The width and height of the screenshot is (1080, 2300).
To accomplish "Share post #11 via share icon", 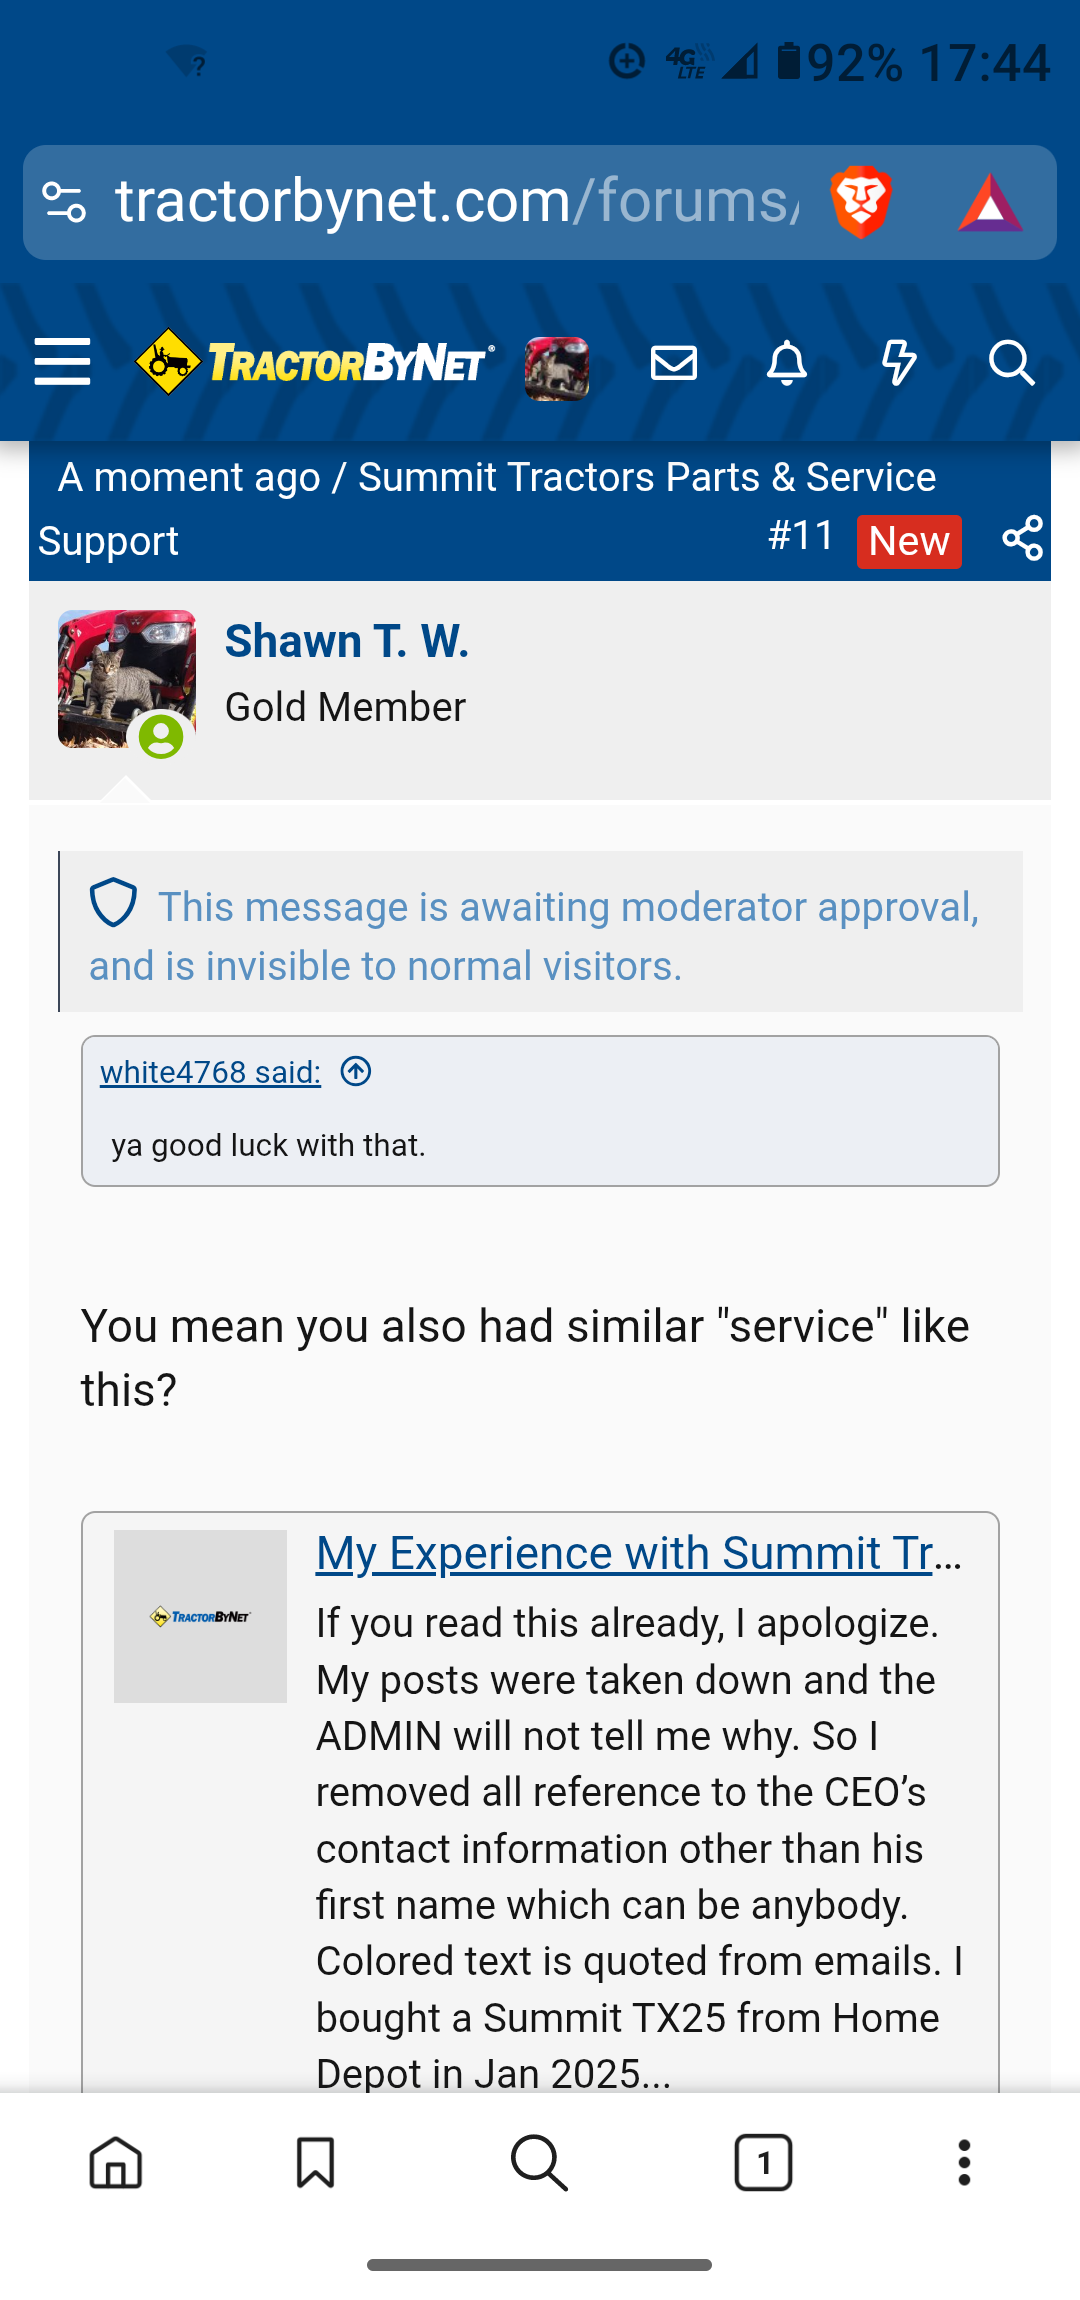I will pyautogui.click(x=1022, y=538).
